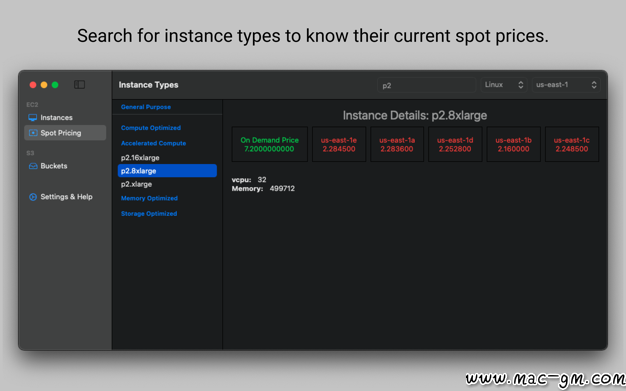Open the us-east-1 region dropdown
This screenshot has width=626, height=391.
pyautogui.click(x=566, y=85)
